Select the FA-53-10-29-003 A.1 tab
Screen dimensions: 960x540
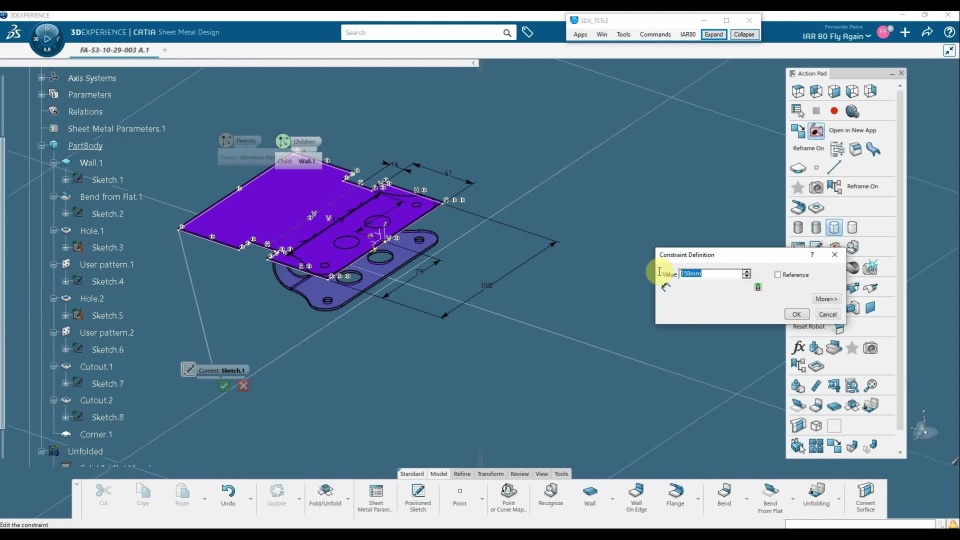pos(114,50)
